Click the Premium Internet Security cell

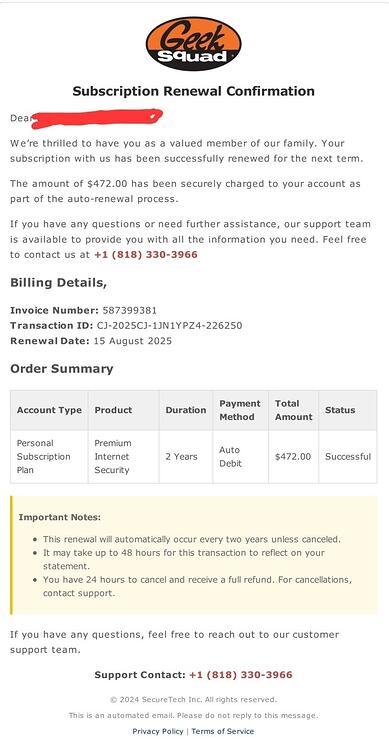point(123,457)
